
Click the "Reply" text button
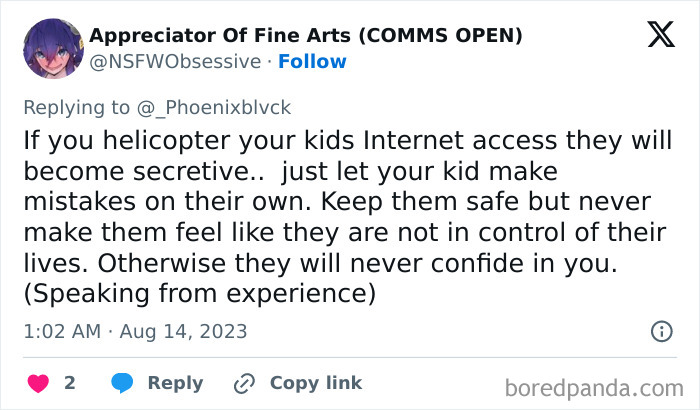tap(175, 383)
